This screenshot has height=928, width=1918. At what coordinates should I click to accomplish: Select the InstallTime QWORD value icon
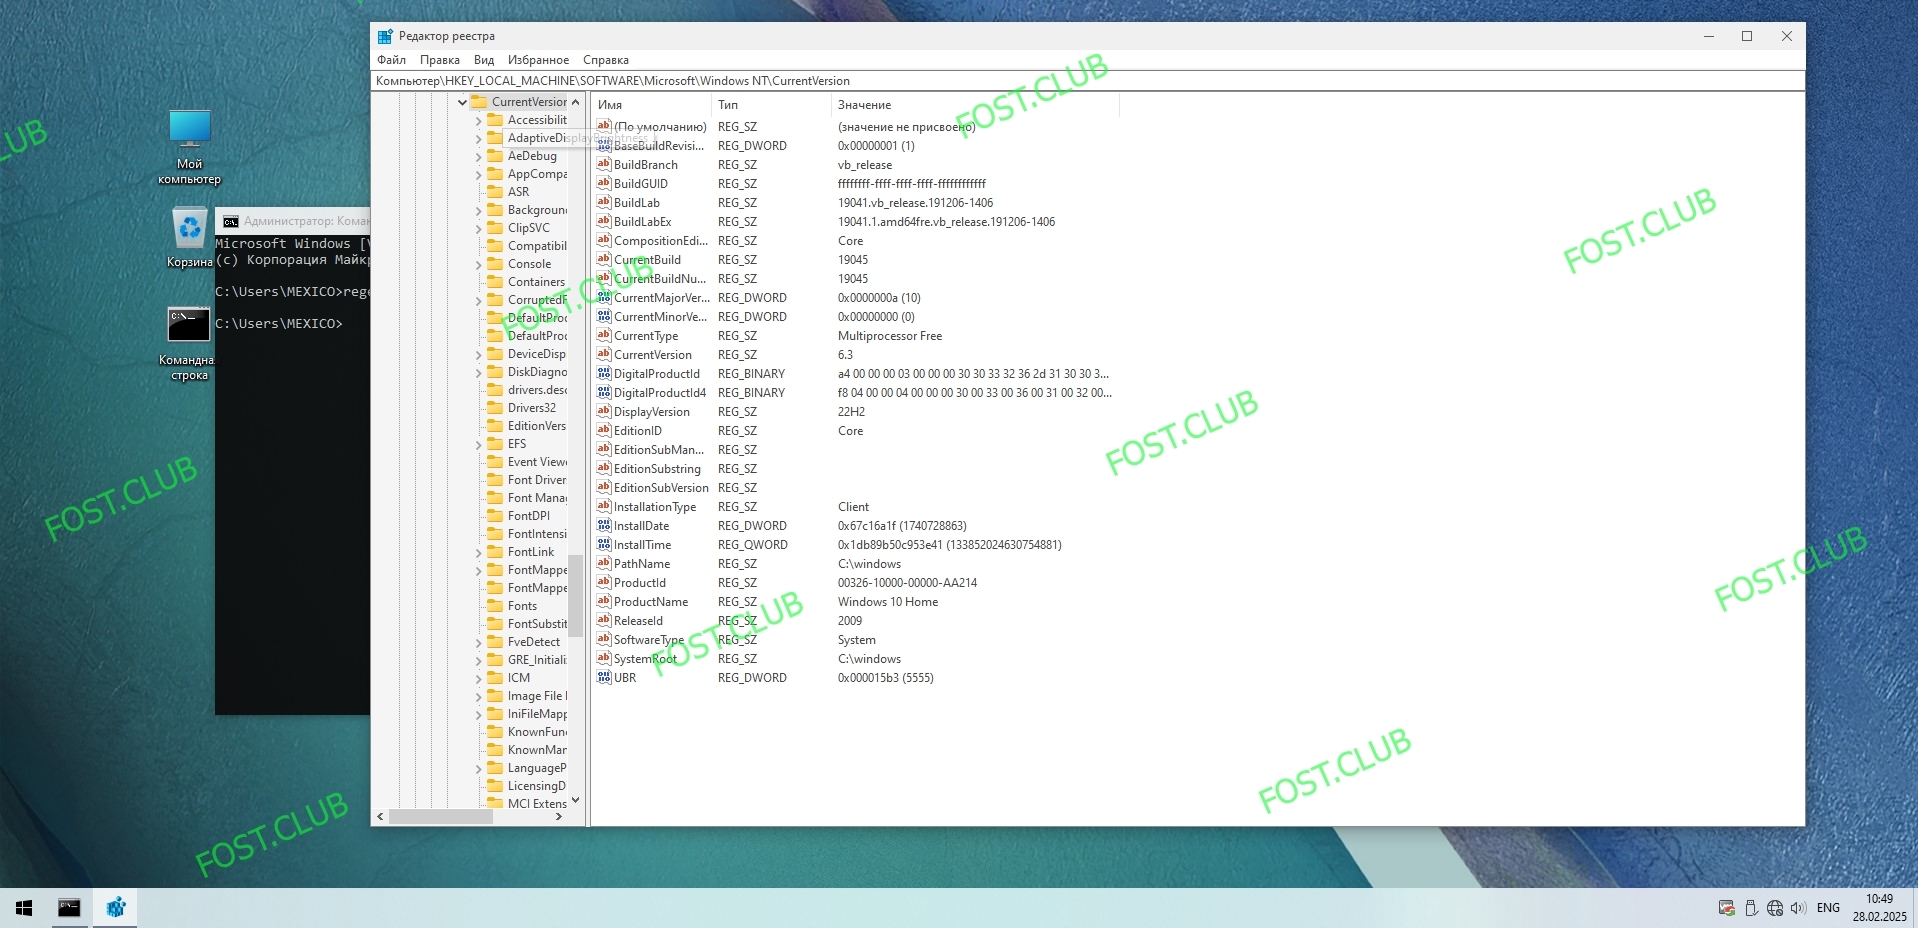tap(604, 544)
